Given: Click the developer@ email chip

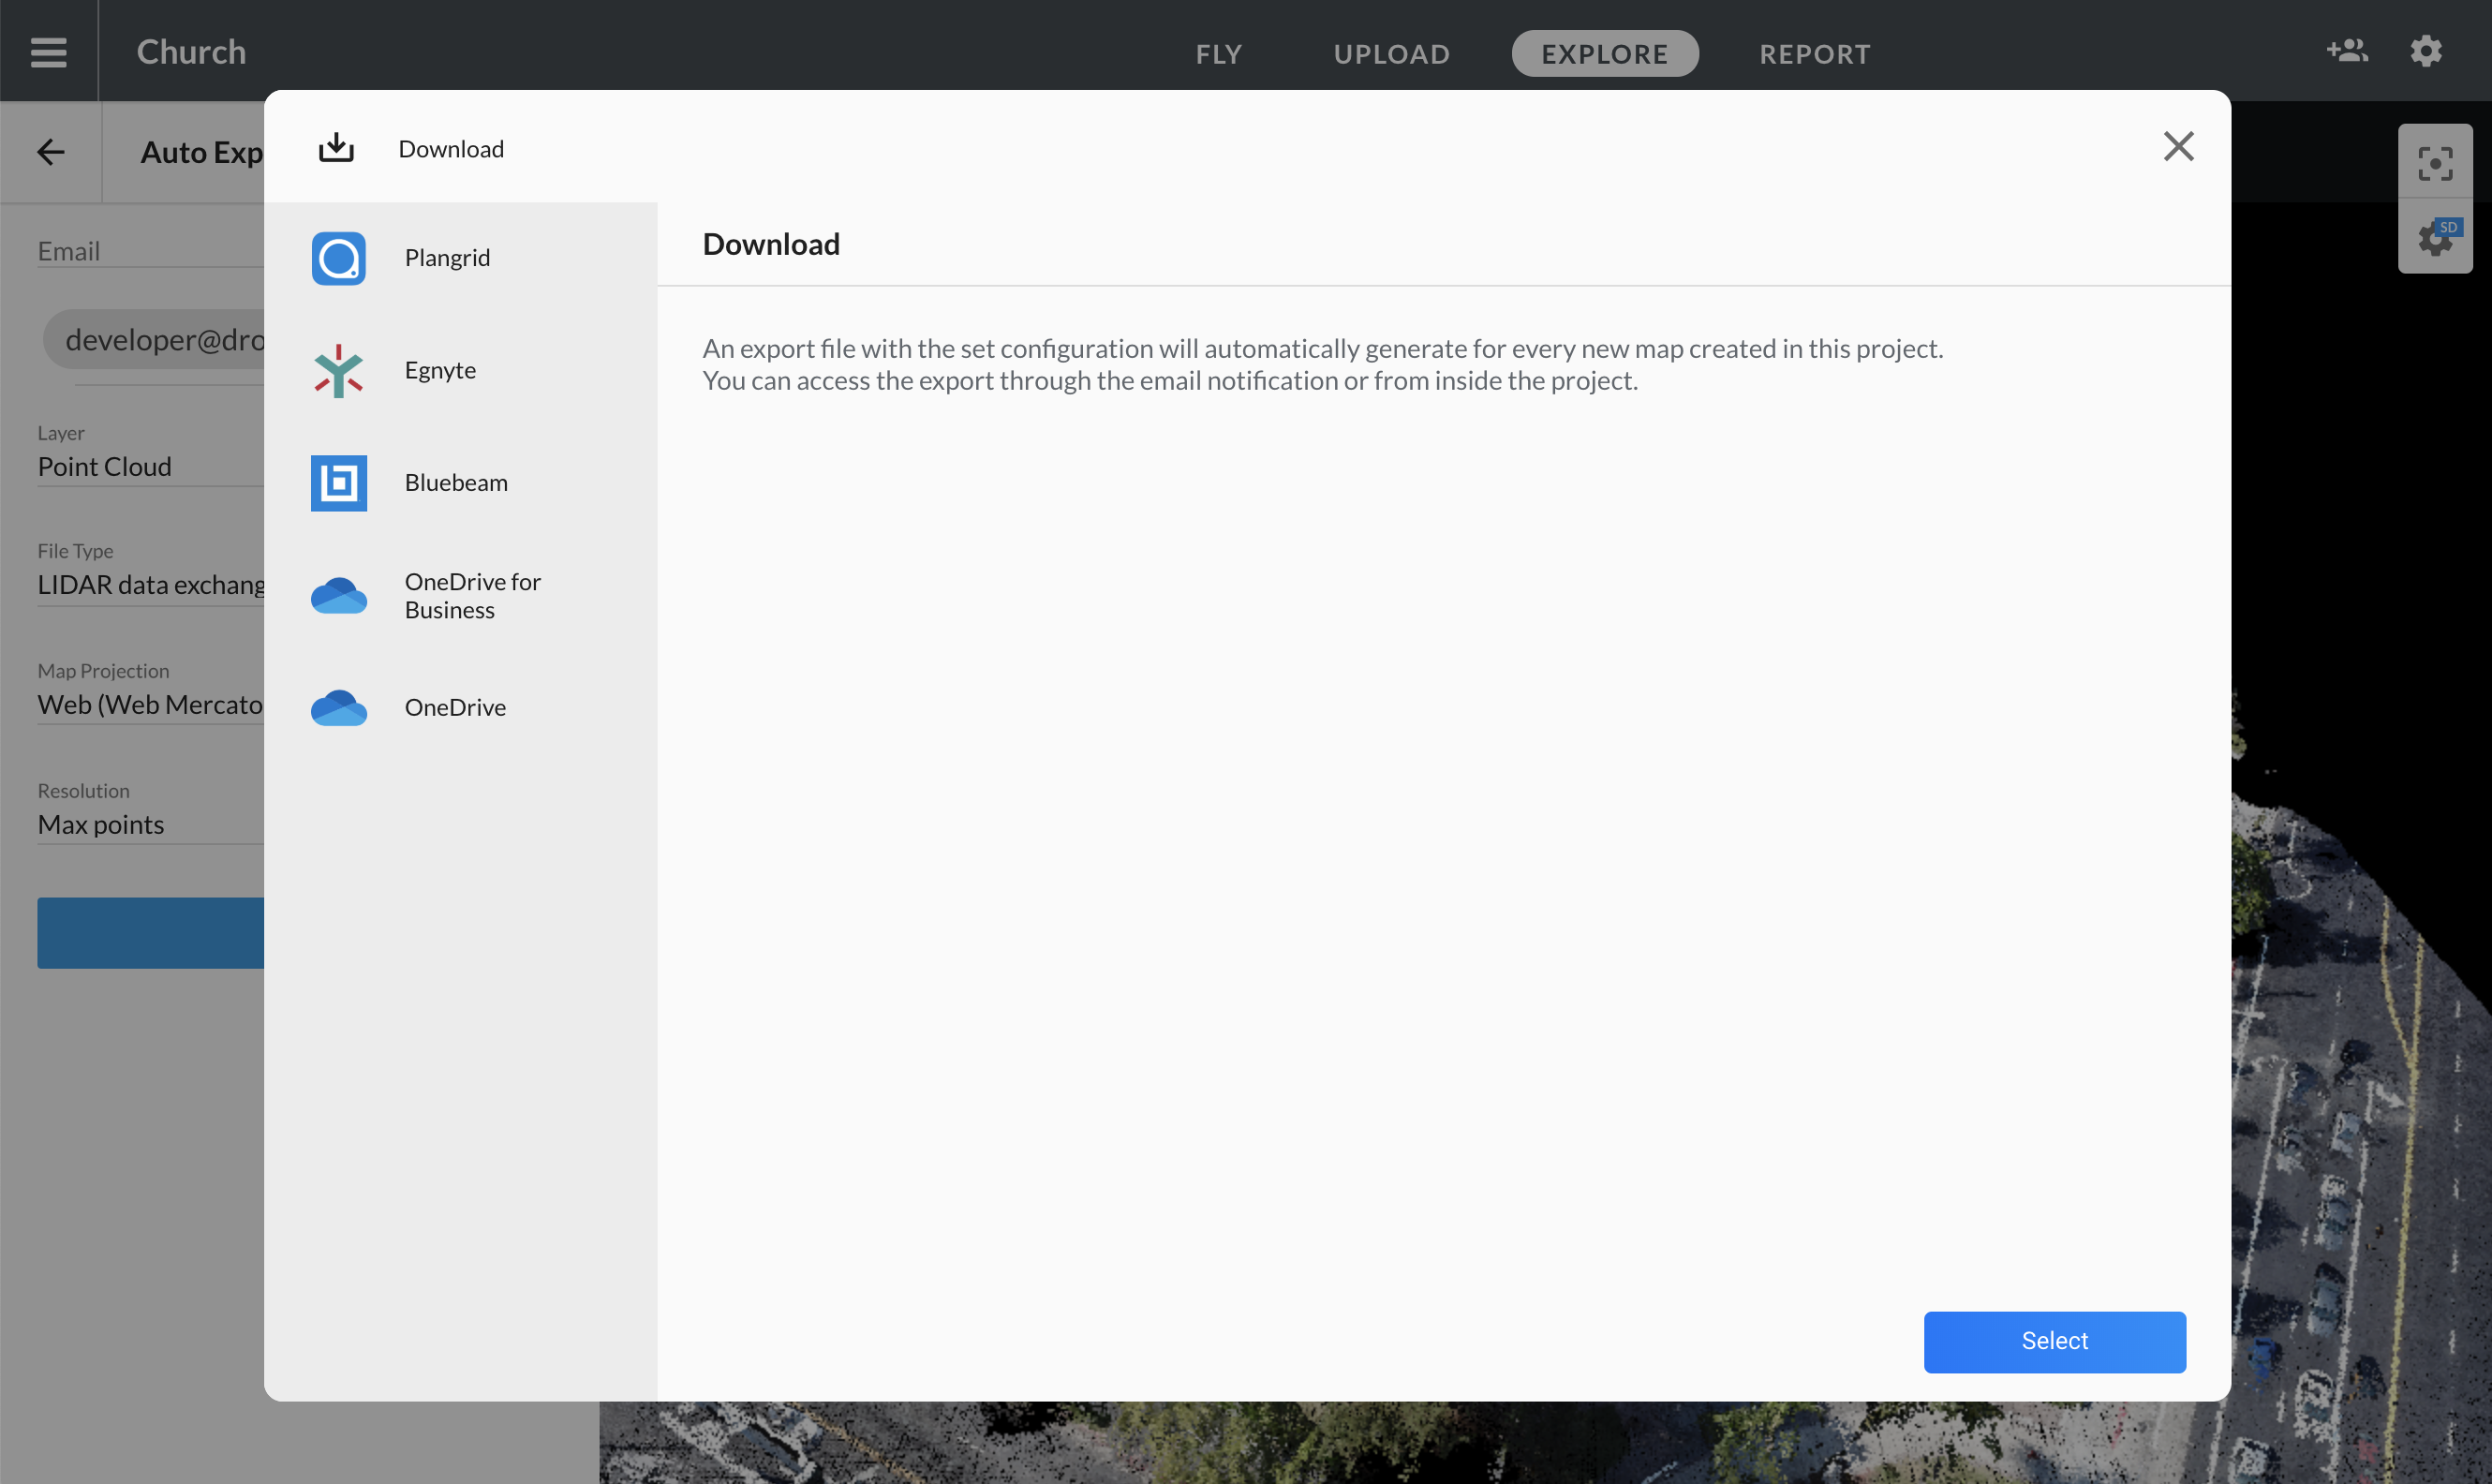Looking at the screenshot, I should [155, 340].
